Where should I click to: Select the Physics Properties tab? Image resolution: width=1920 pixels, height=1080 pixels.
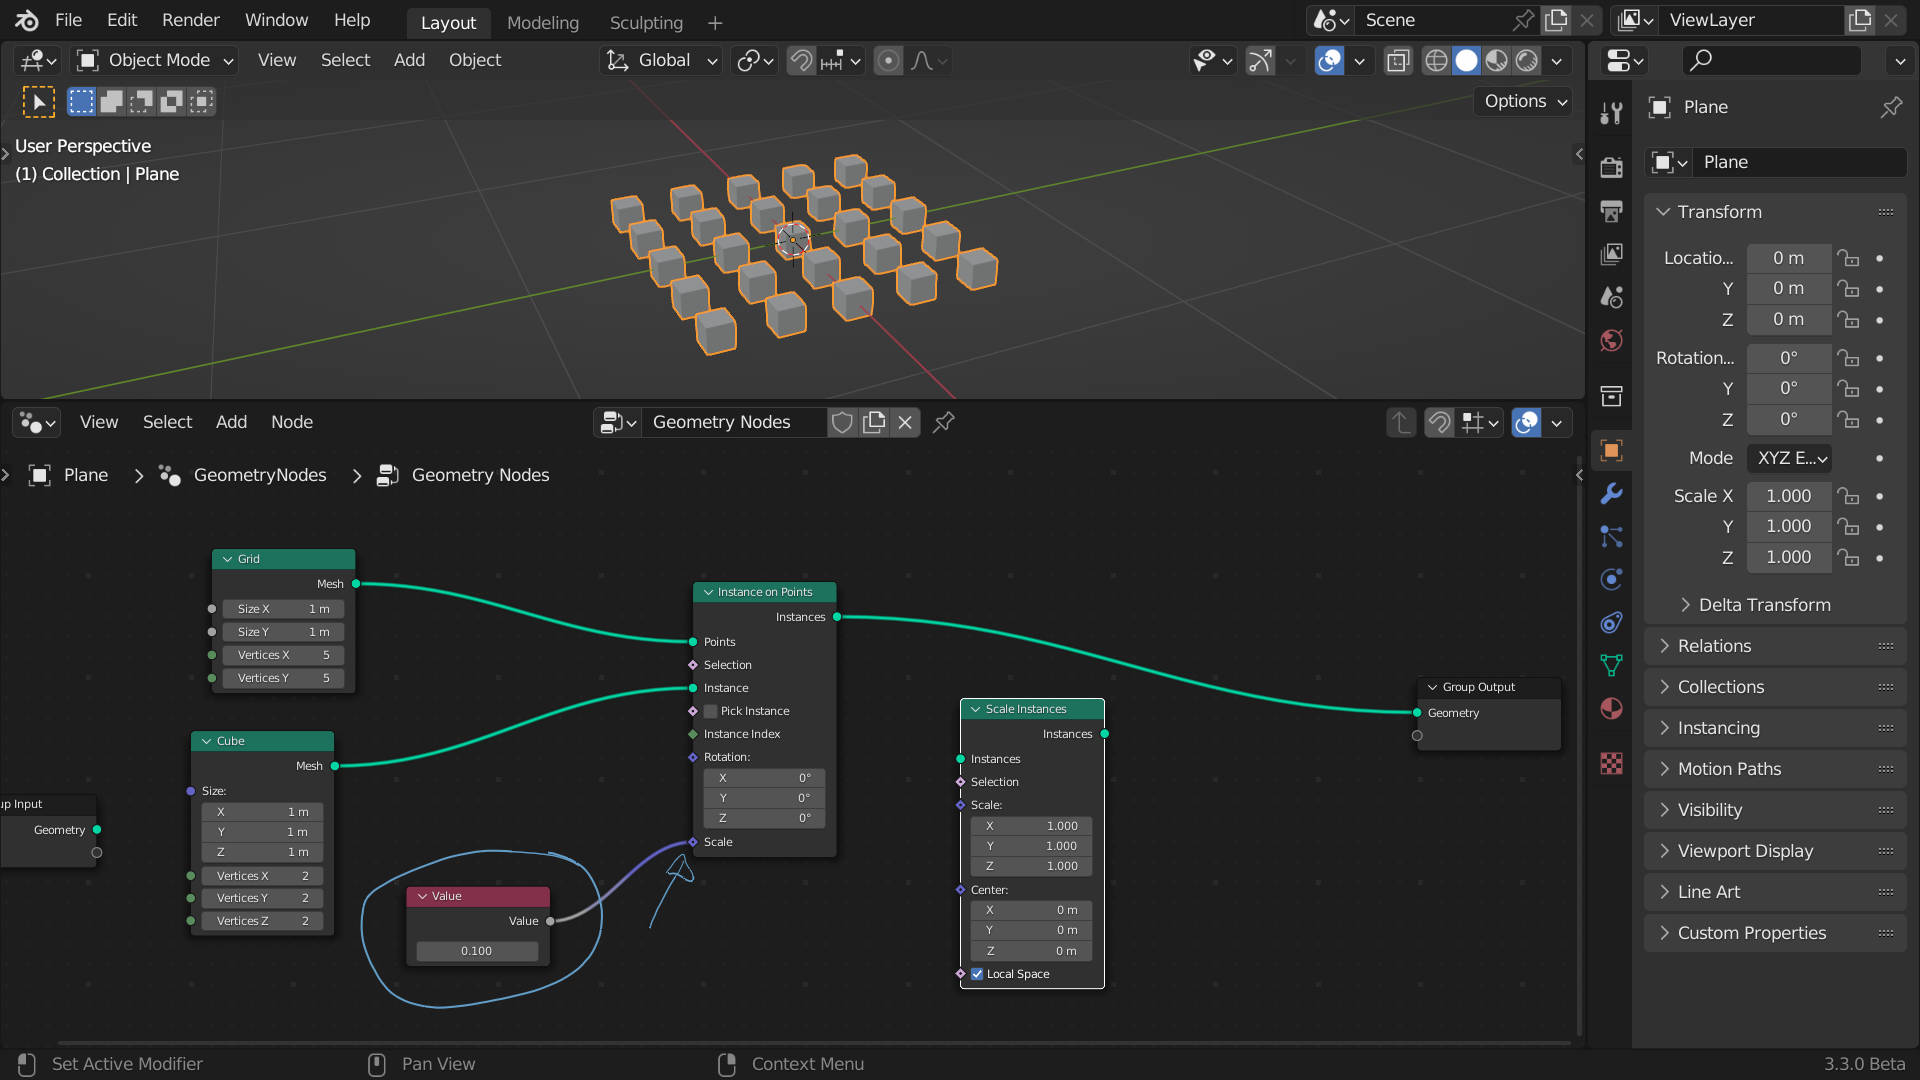1612,579
